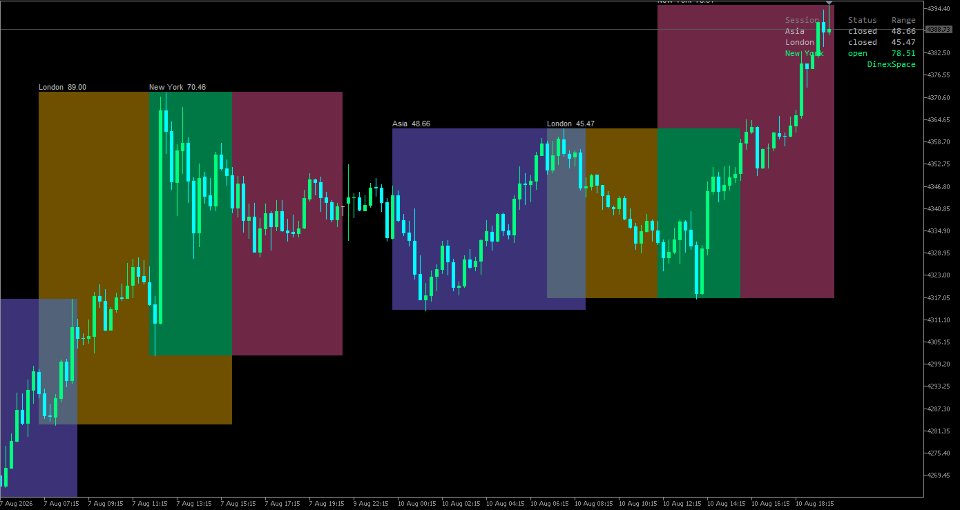
Task: Click price axis label 4311.10
Action: click(939, 320)
